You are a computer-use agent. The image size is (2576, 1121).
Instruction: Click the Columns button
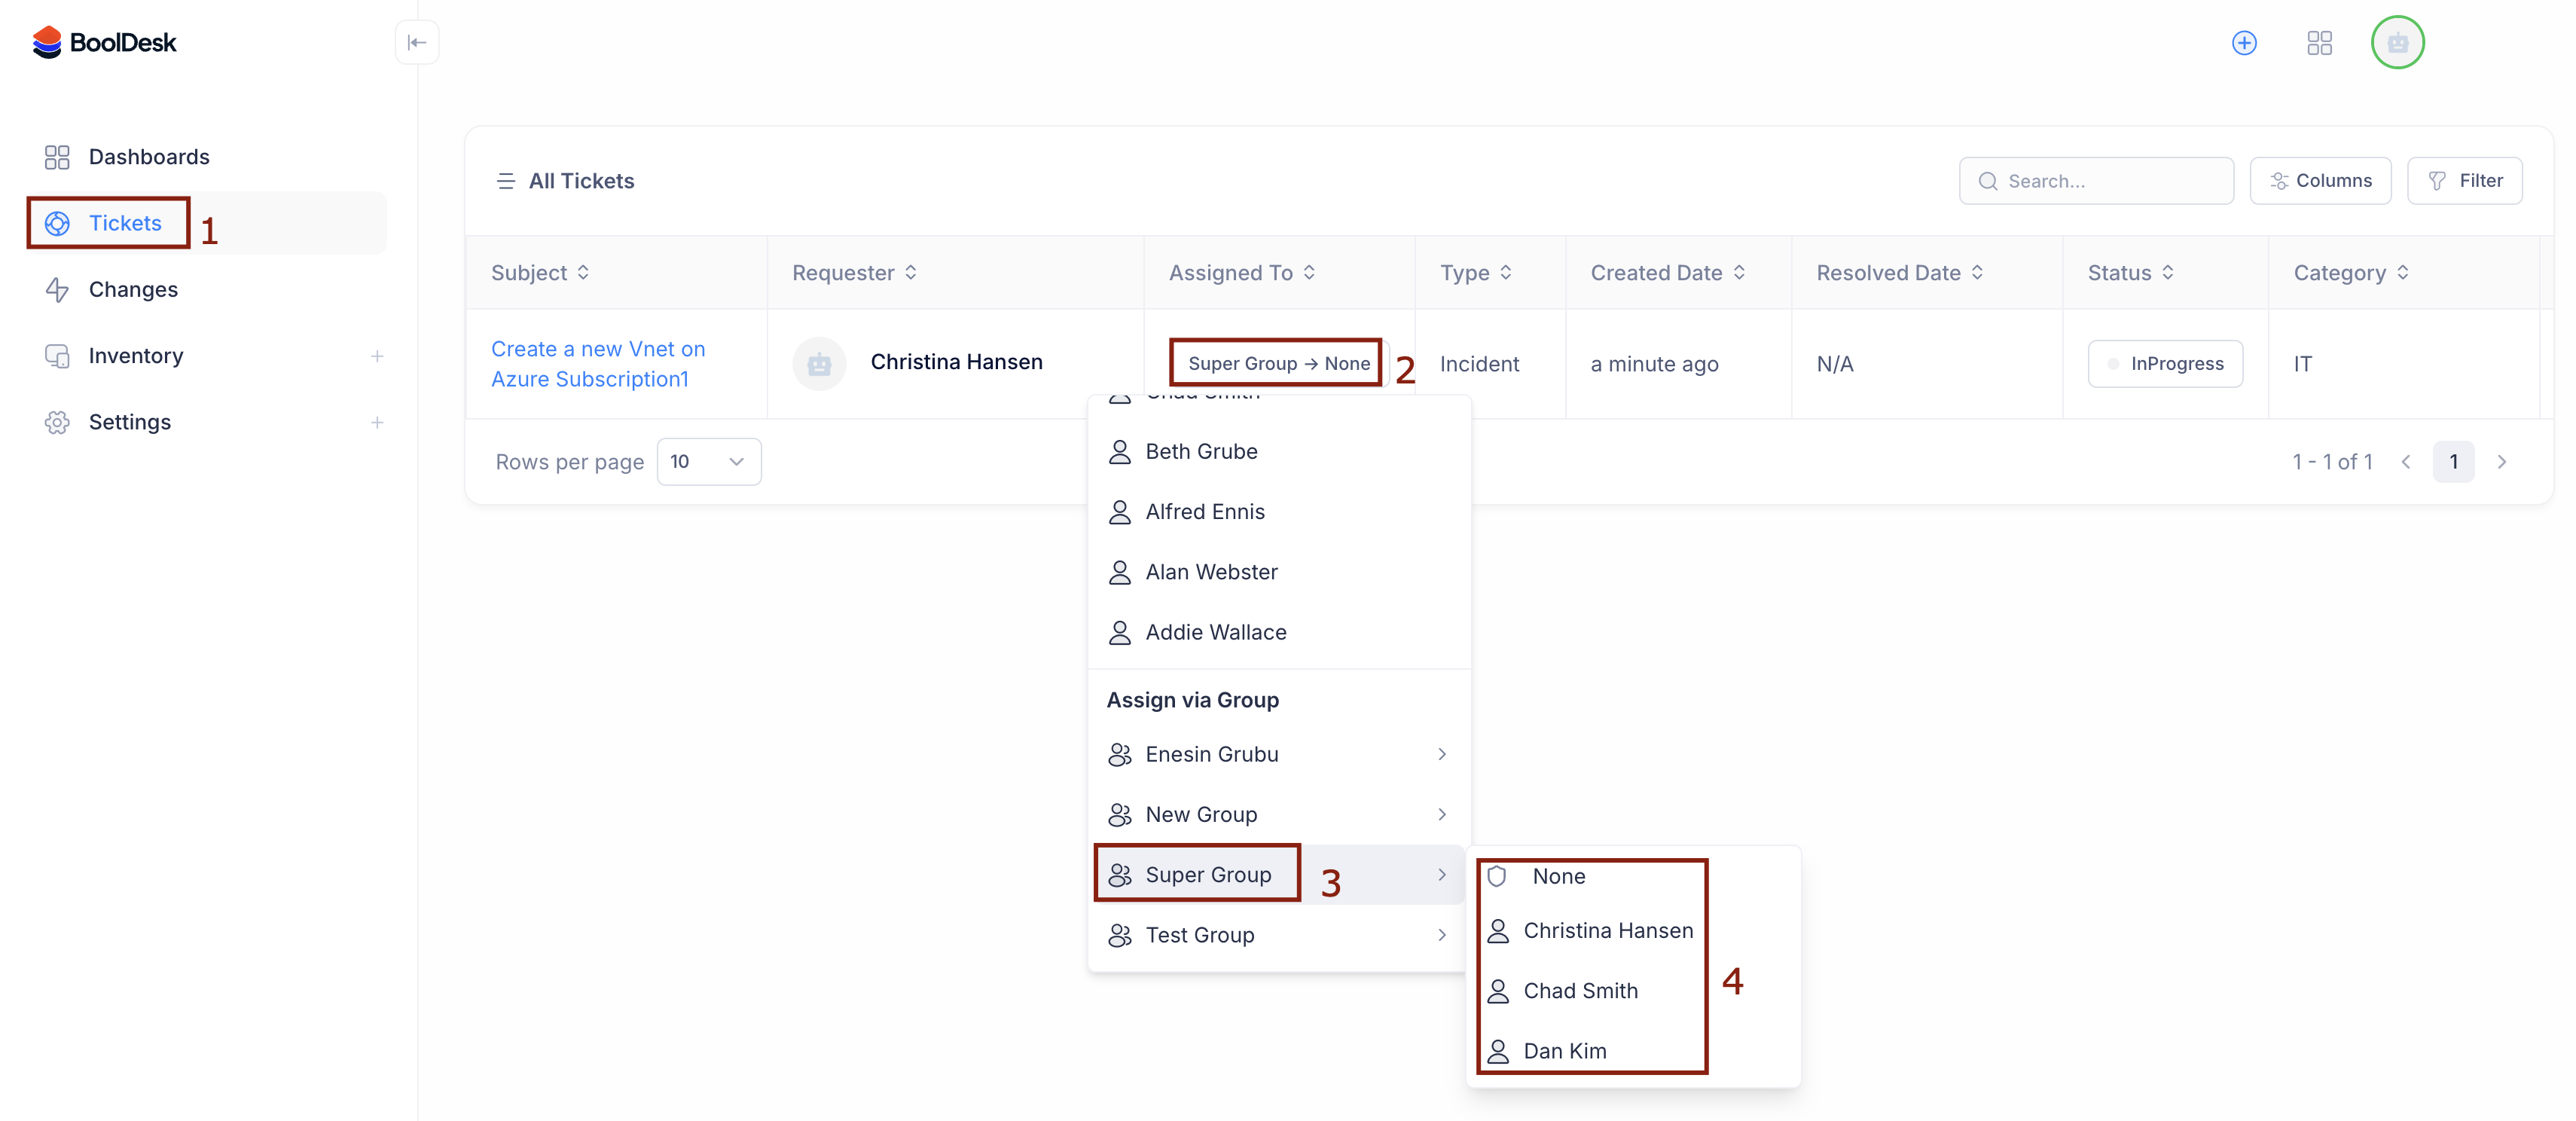[2319, 181]
